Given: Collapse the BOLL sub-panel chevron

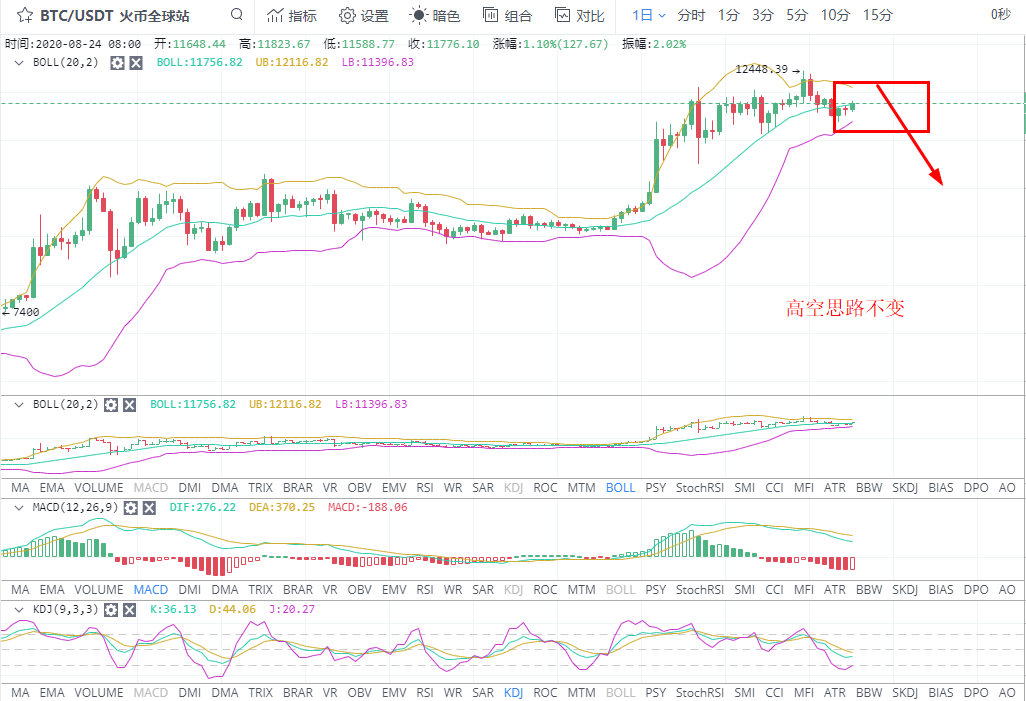Looking at the screenshot, I should tap(19, 405).
